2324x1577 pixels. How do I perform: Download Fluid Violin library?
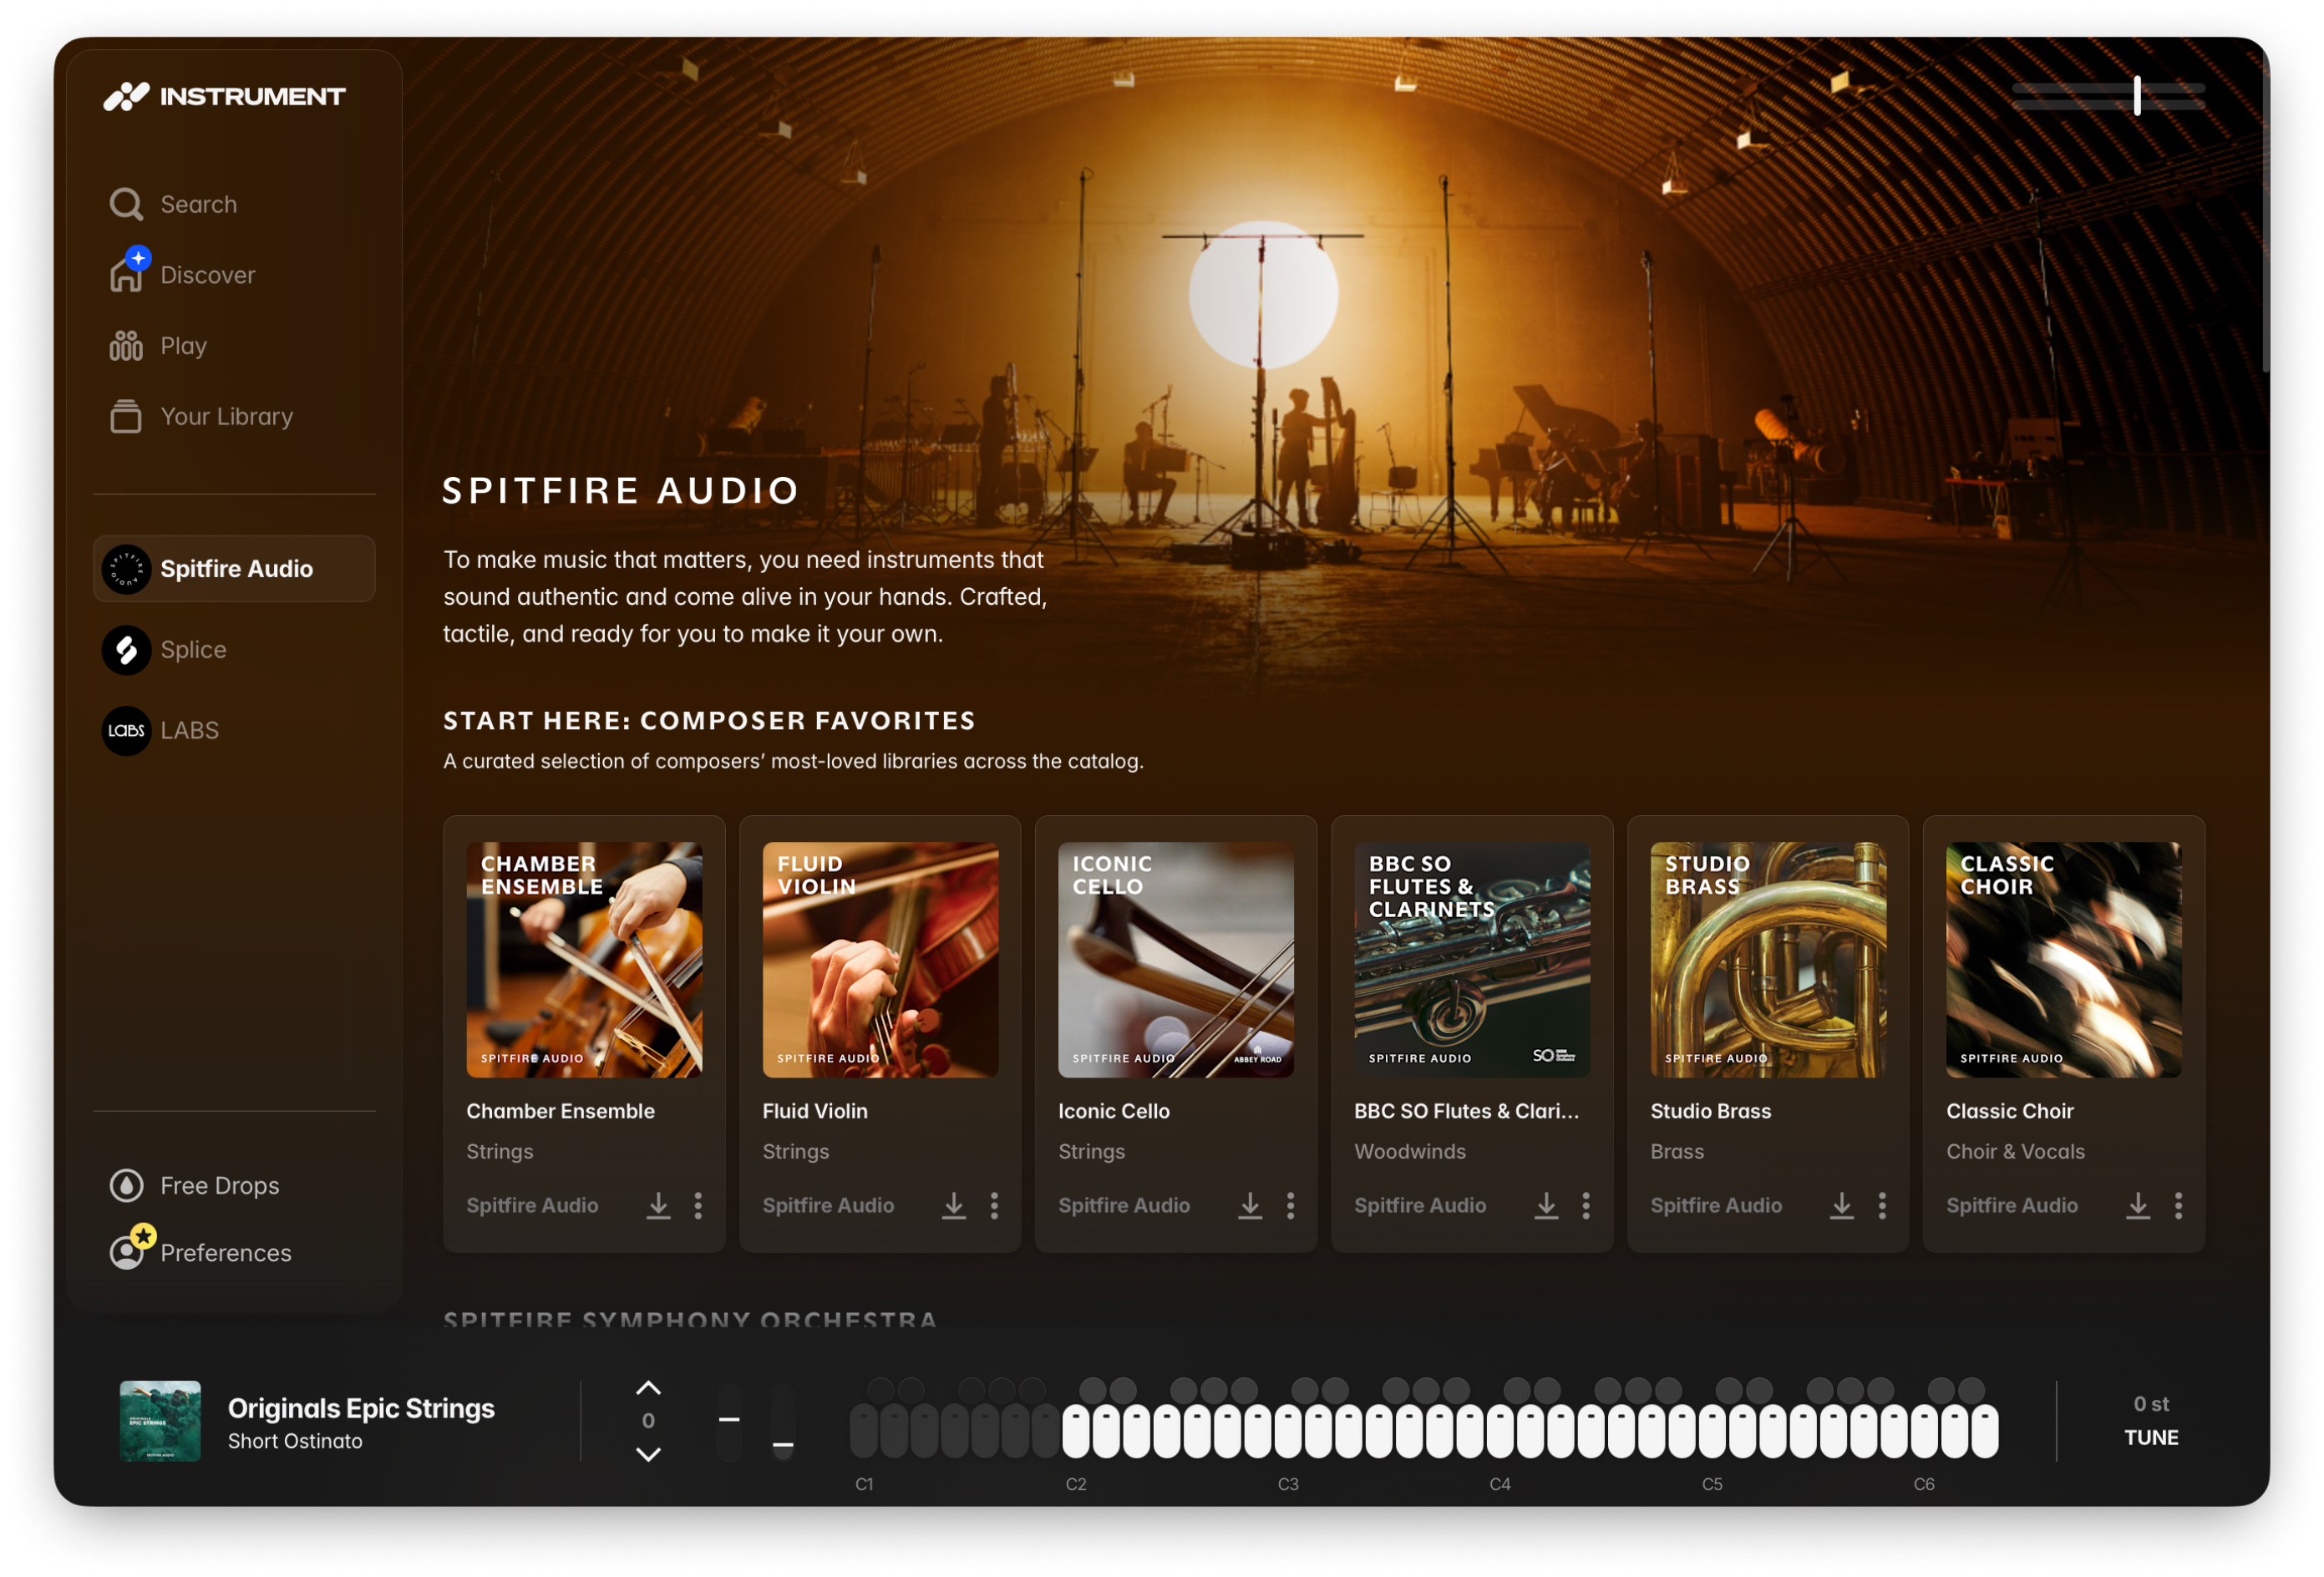[x=954, y=1205]
